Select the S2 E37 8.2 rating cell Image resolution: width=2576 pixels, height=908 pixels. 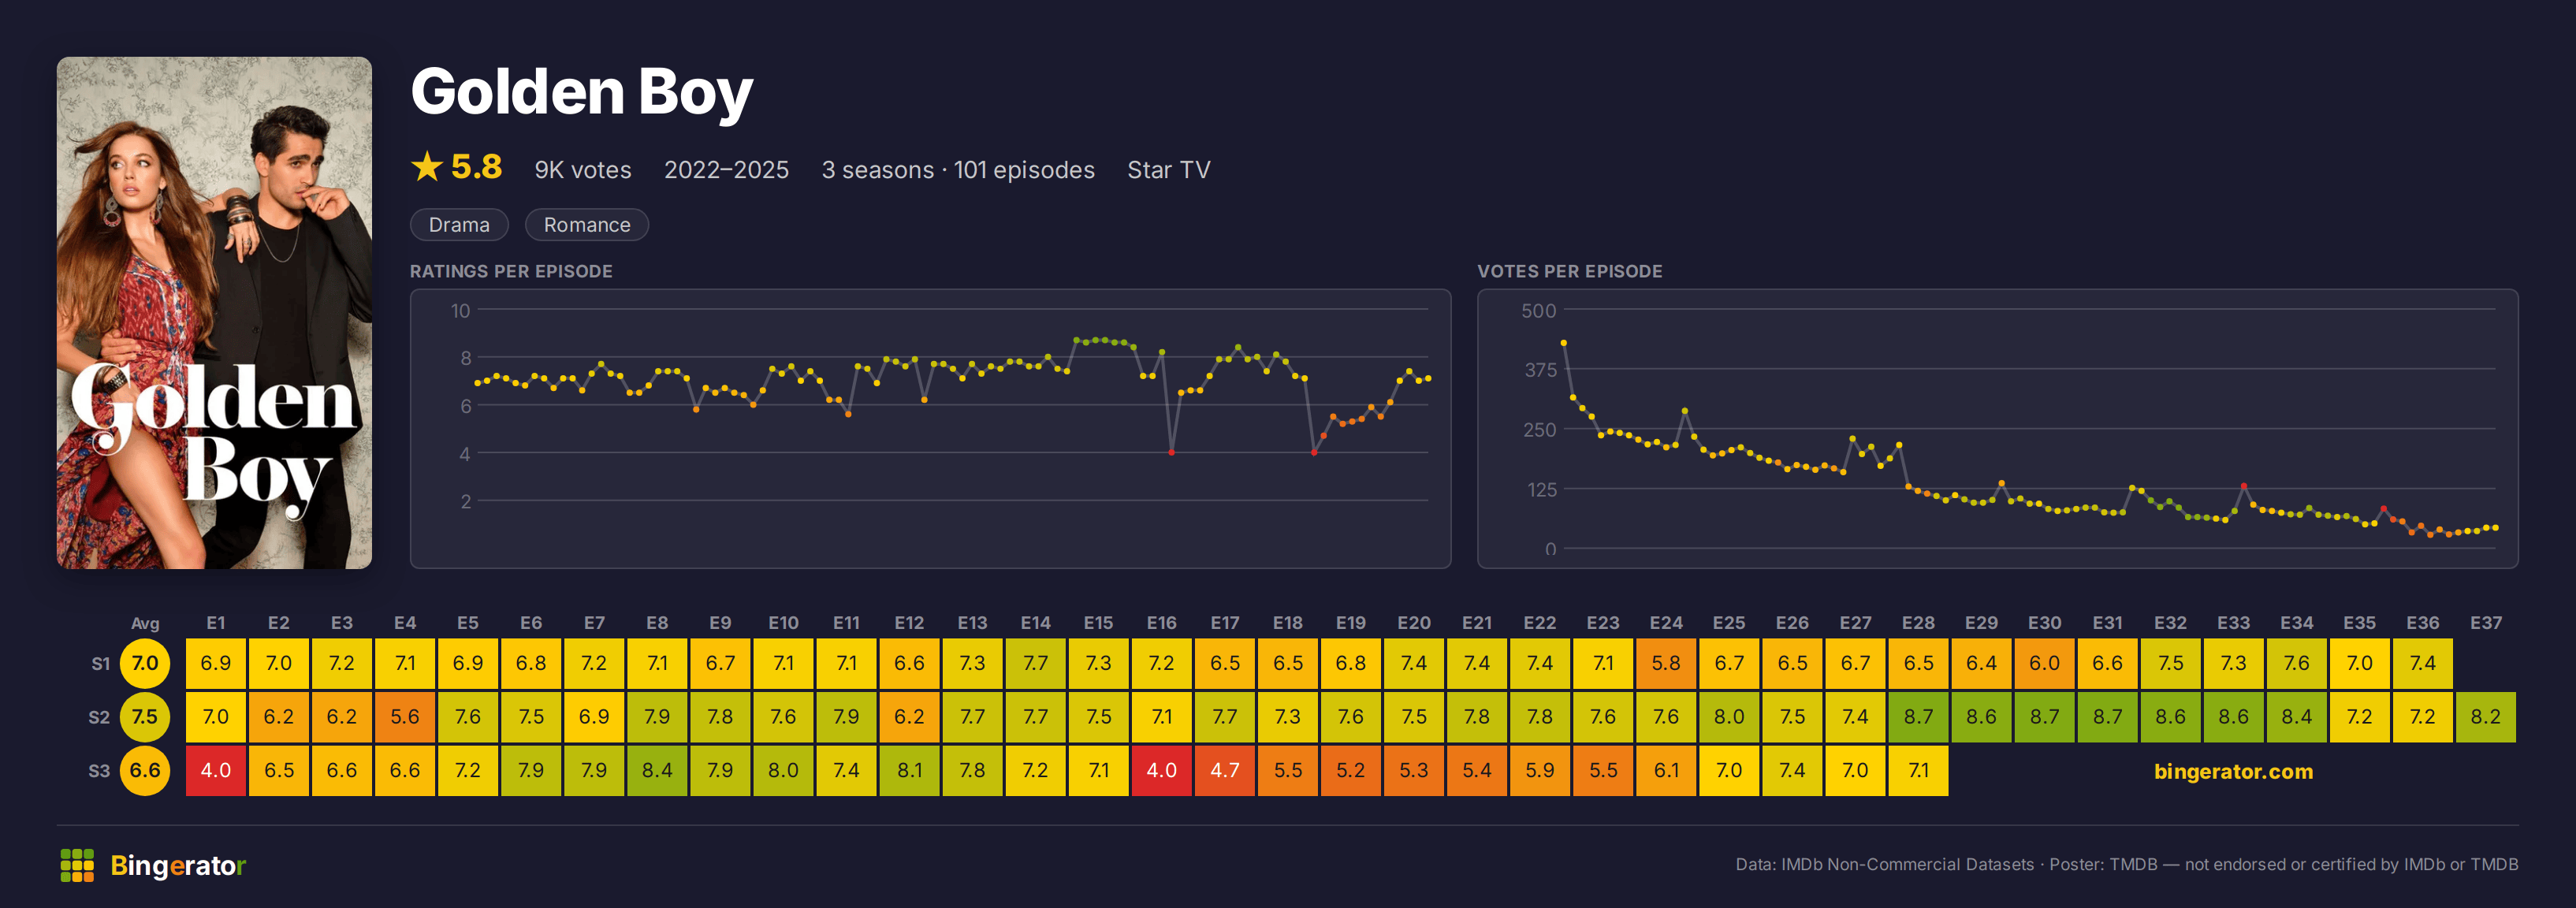(2486, 717)
